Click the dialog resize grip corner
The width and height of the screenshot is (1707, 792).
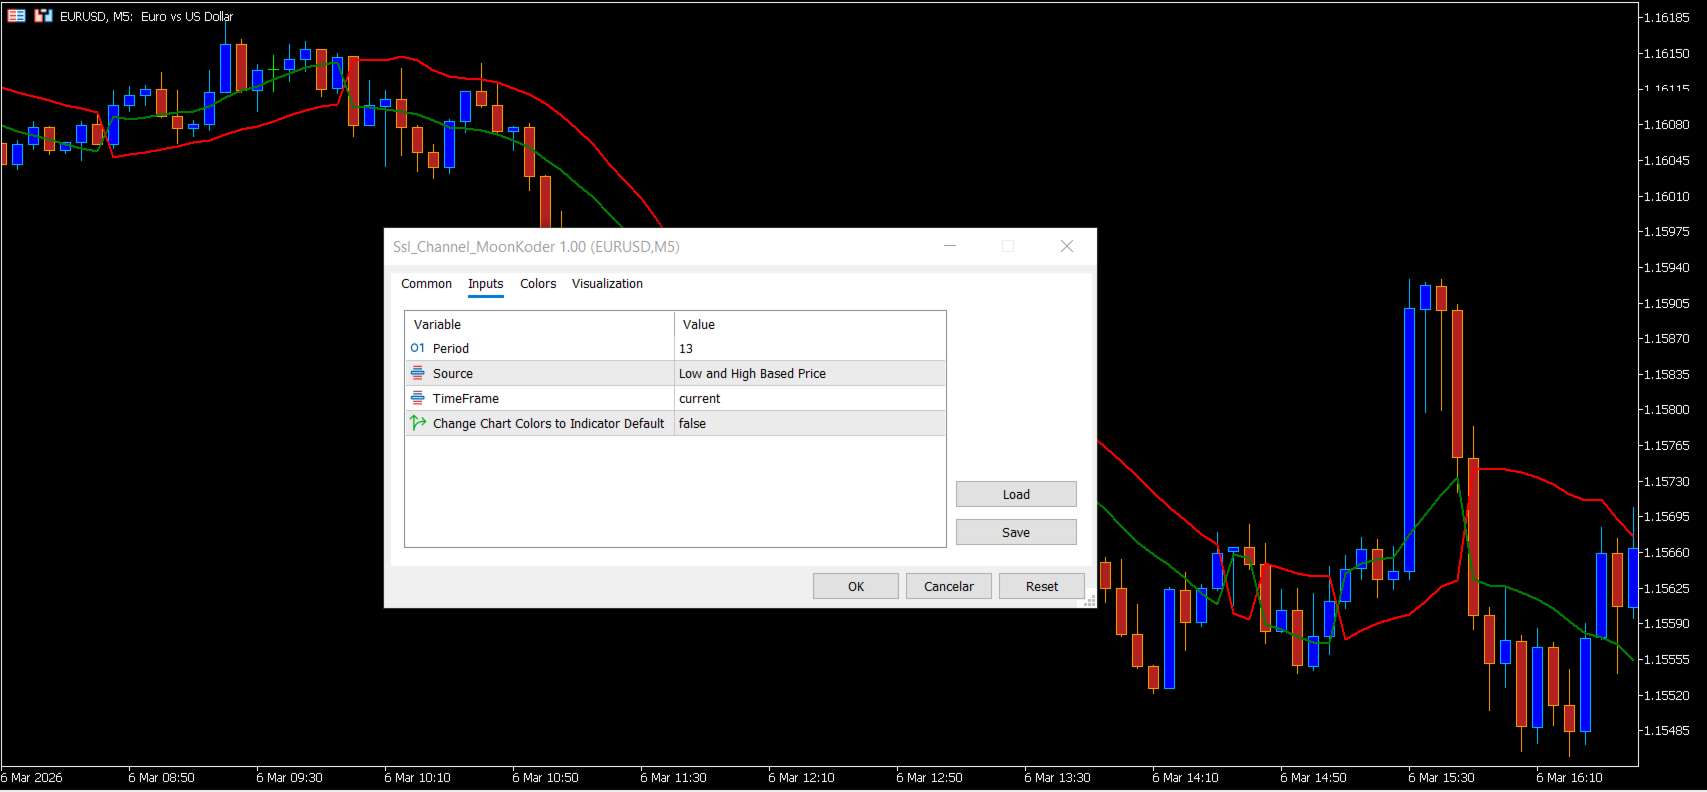pos(1090,600)
